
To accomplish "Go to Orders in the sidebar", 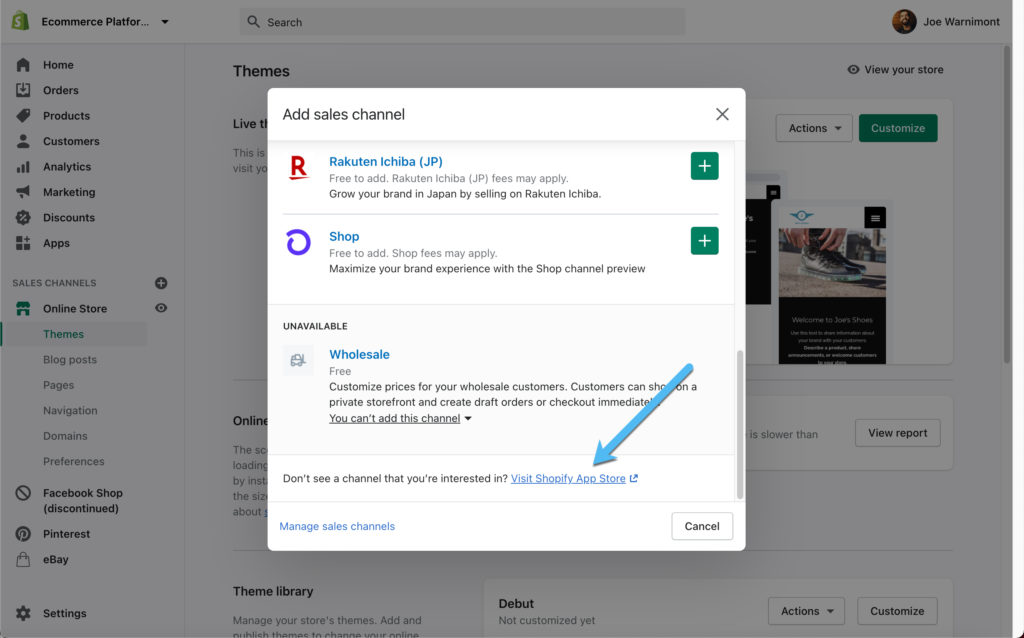I will (x=61, y=90).
